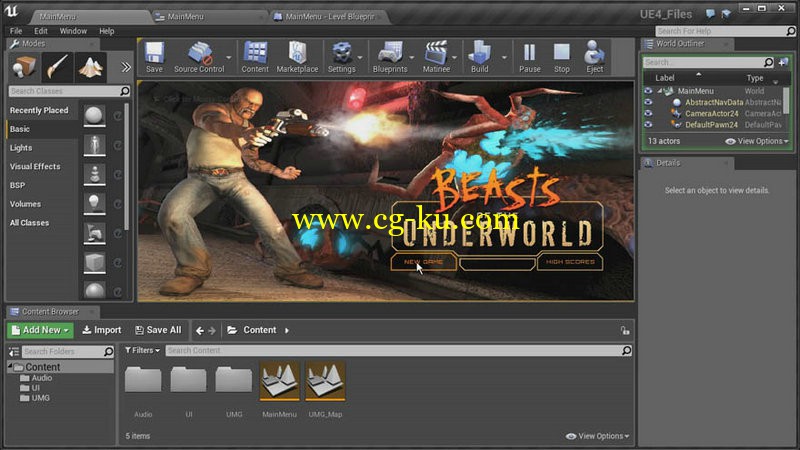This screenshot has height=450, width=800.
Task: Open Blueprints dropdown arrow
Action: [x=412, y=57]
